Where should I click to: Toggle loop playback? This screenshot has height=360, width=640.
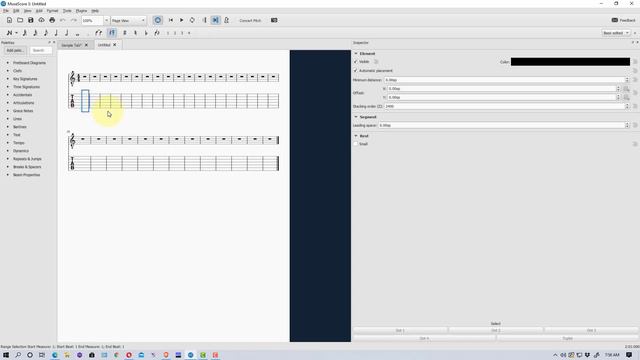(192, 20)
